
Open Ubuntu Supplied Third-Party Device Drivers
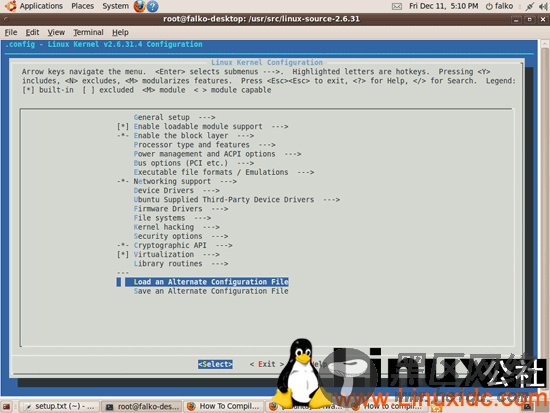237,199
